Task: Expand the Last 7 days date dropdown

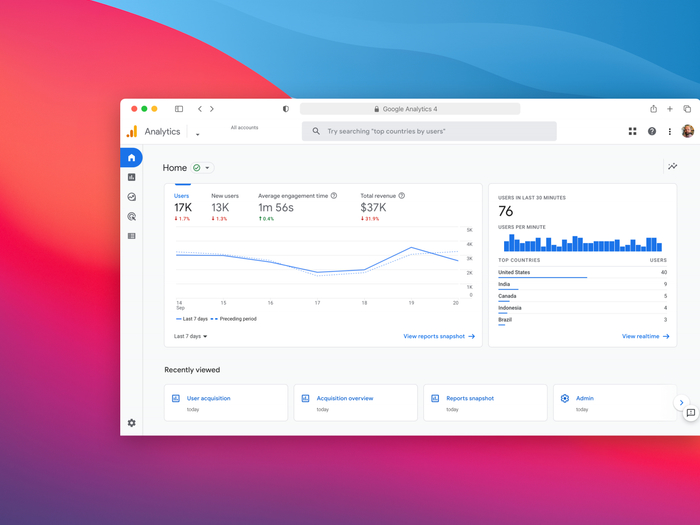Action: click(x=191, y=337)
